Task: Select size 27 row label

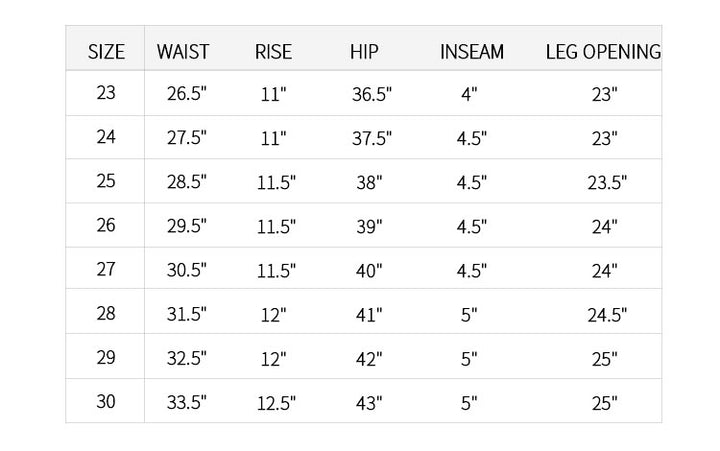Action: [106, 269]
